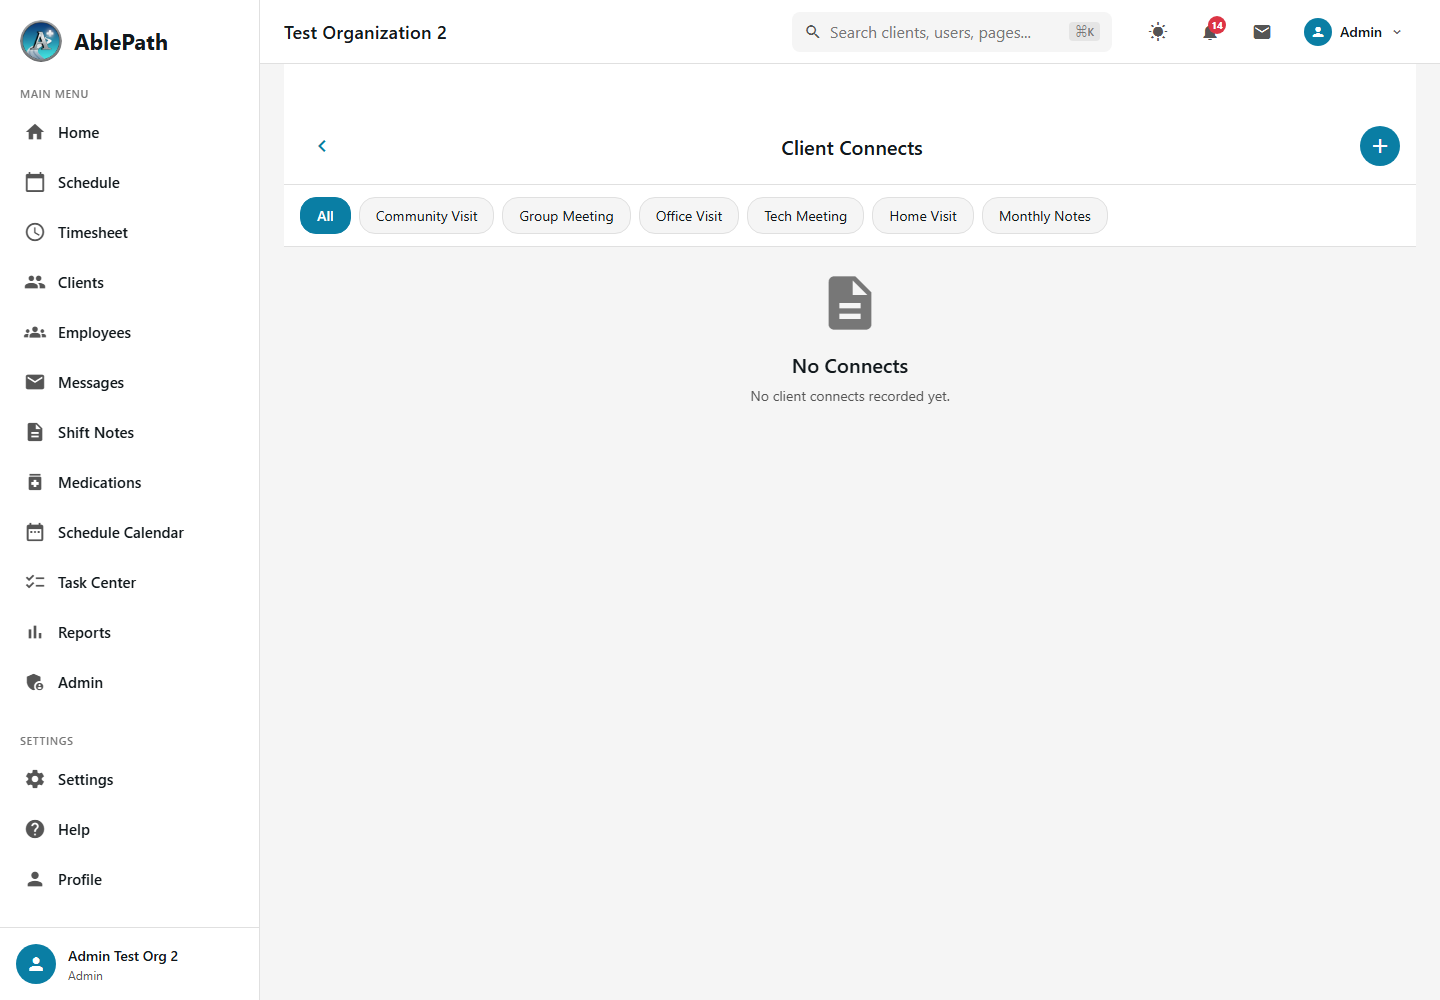Viewport: 1440px width, 1000px height.
Task: Expand the Admin user dropdown
Action: click(1353, 32)
